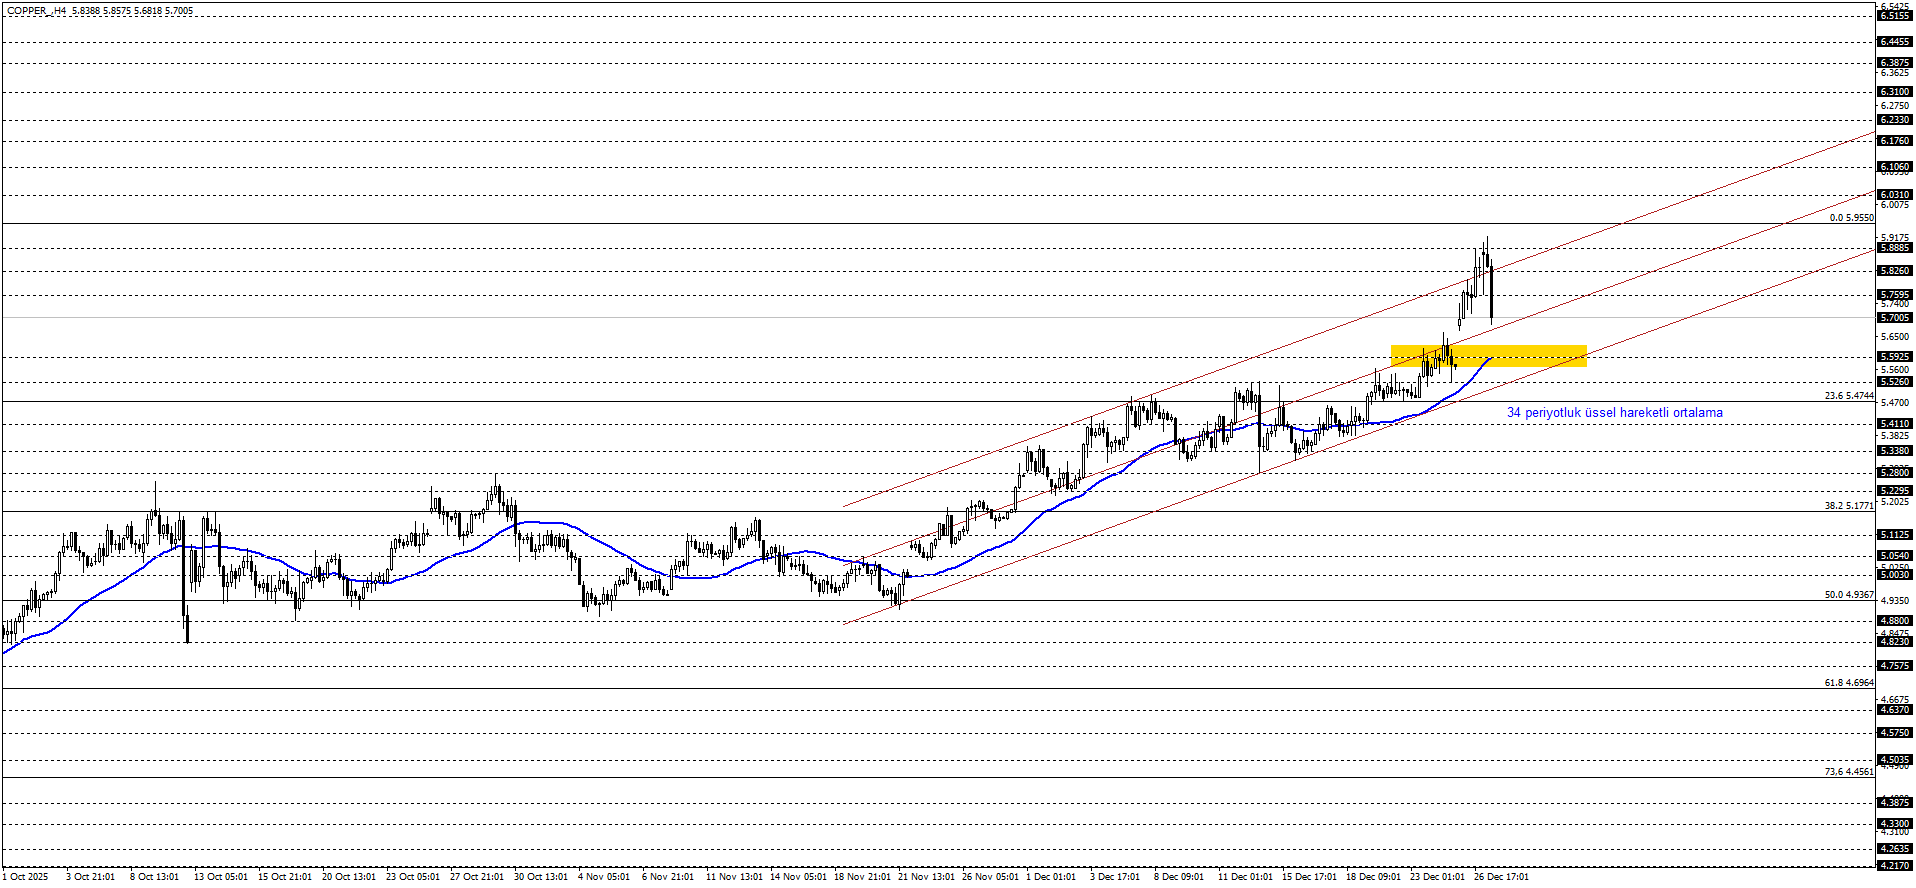
Task: Click the '34 periyotluk üssel hareketli ortalama' annotation
Action: coord(1614,413)
